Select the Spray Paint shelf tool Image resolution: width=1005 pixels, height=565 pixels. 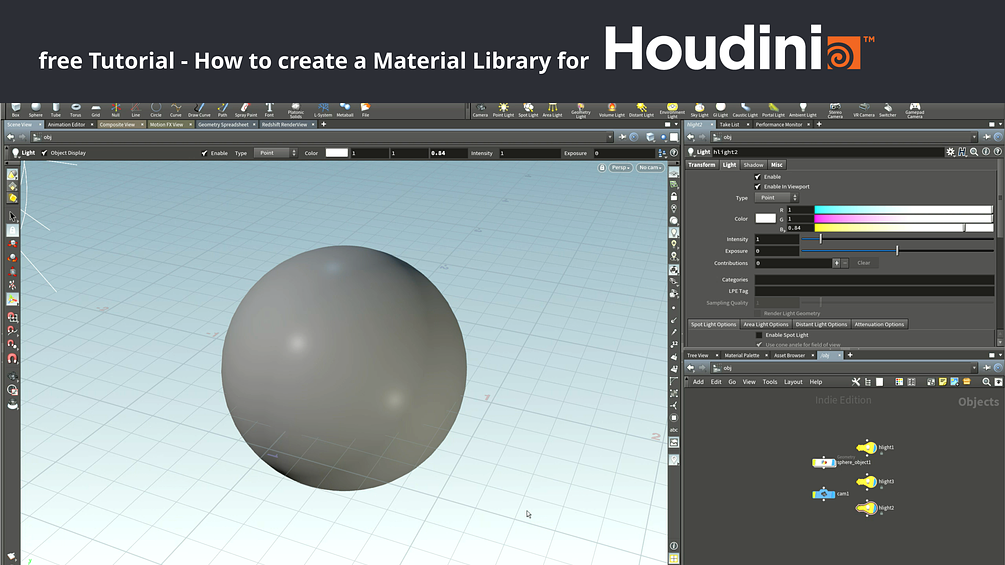(x=245, y=110)
